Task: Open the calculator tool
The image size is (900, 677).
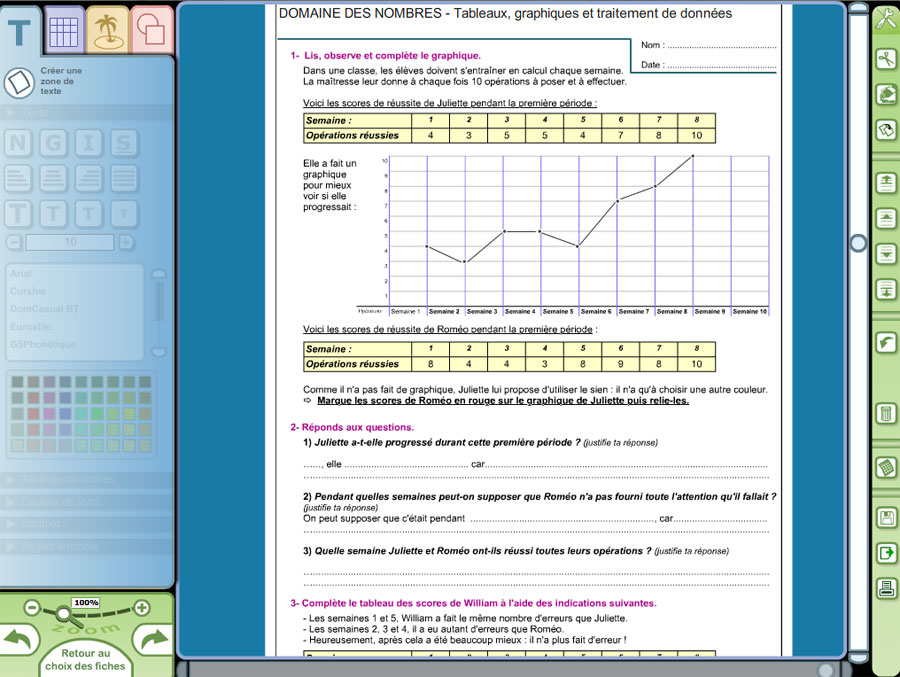Action: (885, 468)
